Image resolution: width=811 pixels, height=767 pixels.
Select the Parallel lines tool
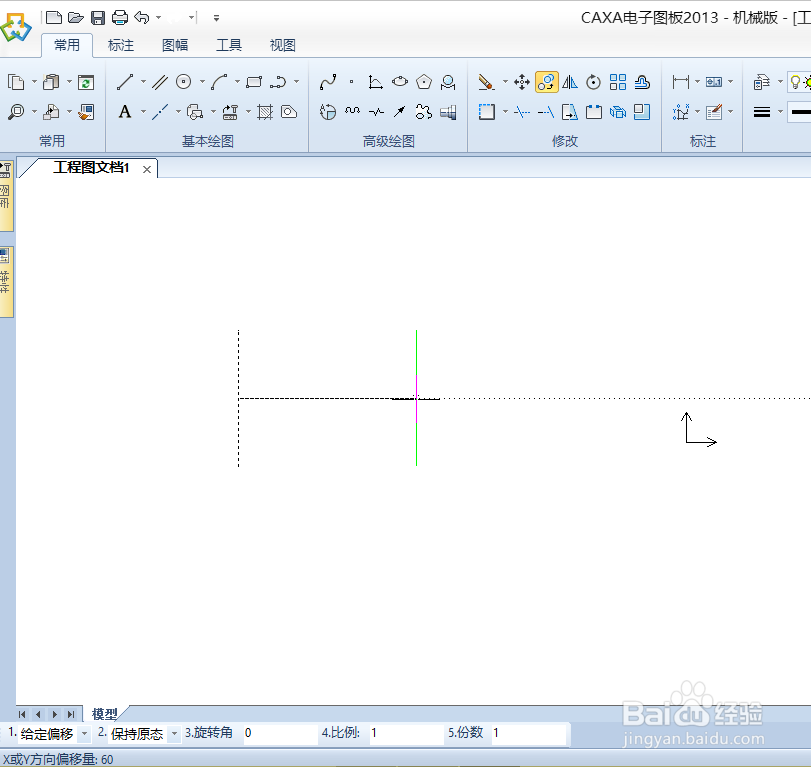[159, 82]
